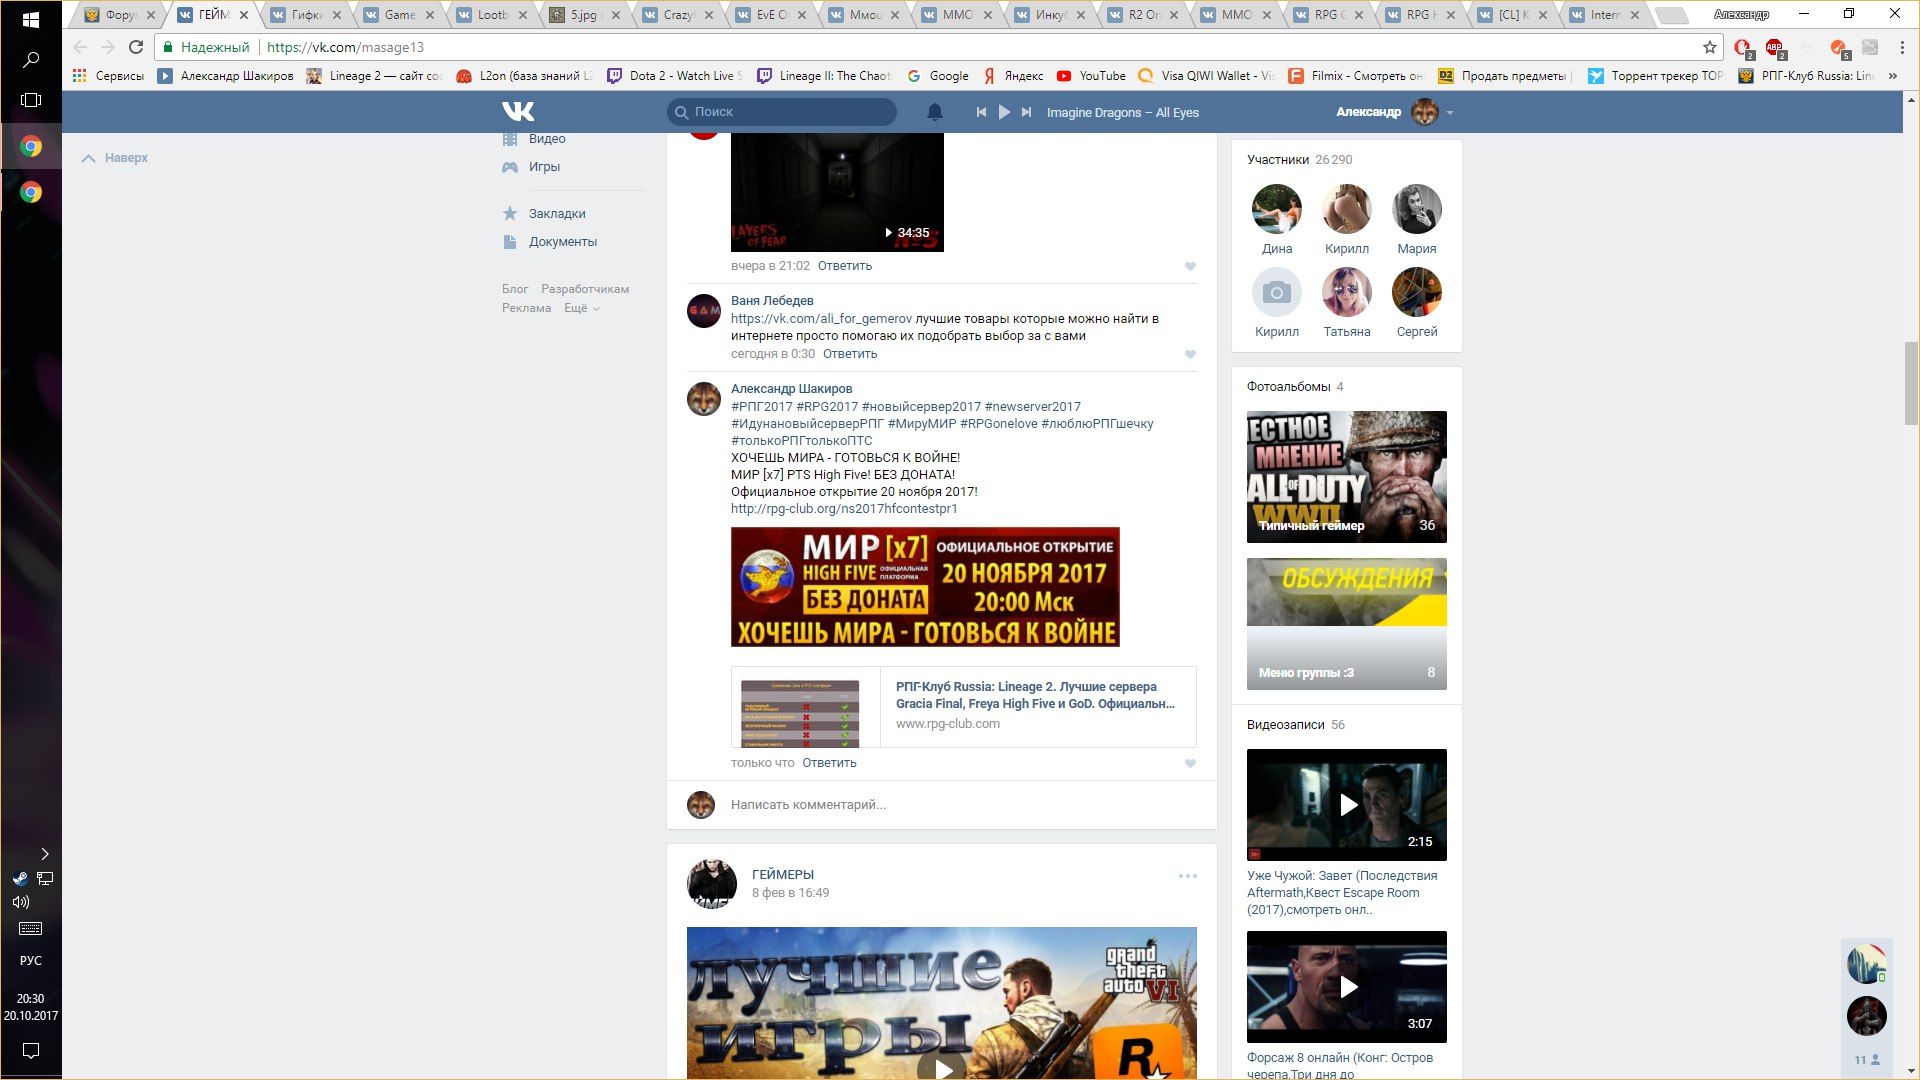Open the МИР x7 banner image

(x=925, y=587)
